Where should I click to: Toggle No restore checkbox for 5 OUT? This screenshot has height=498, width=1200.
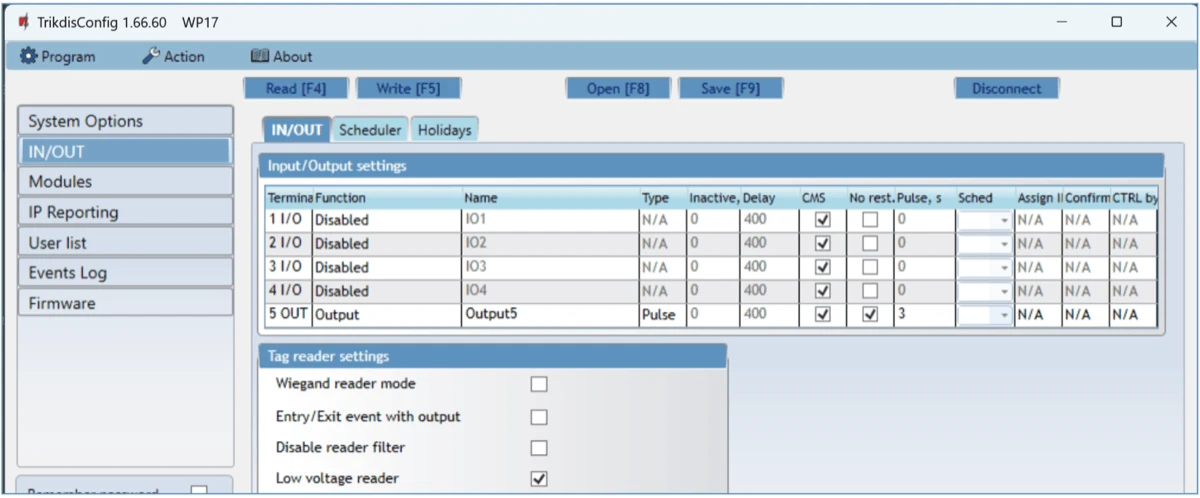(871, 315)
